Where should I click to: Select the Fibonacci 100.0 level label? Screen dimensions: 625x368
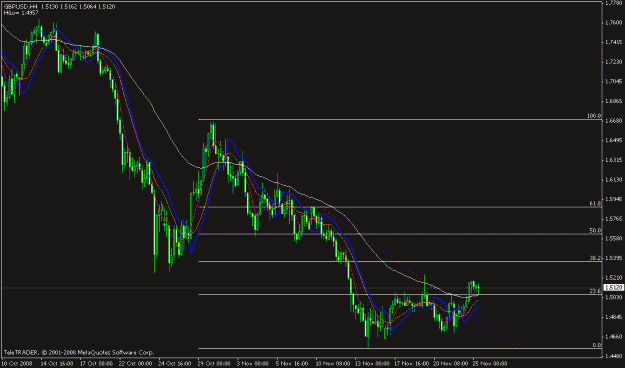click(x=594, y=116)
